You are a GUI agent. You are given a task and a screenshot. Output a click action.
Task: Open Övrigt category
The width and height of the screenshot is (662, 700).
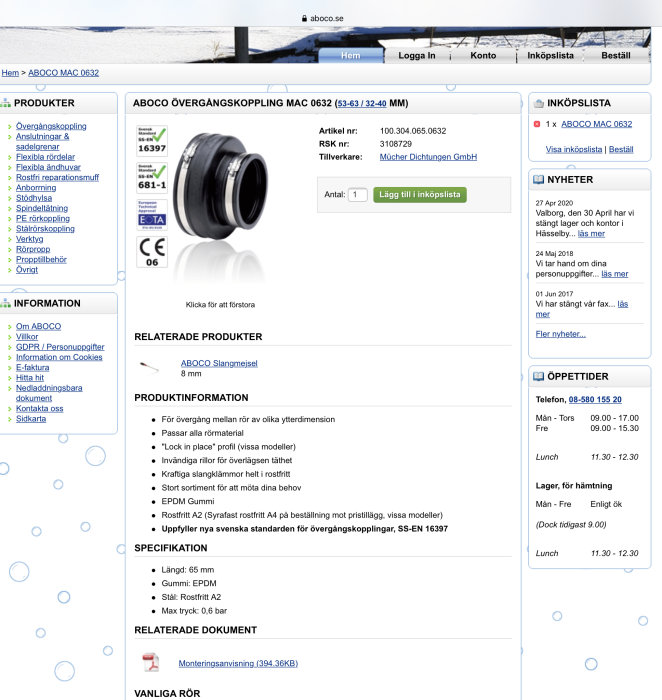click(27, 270)
